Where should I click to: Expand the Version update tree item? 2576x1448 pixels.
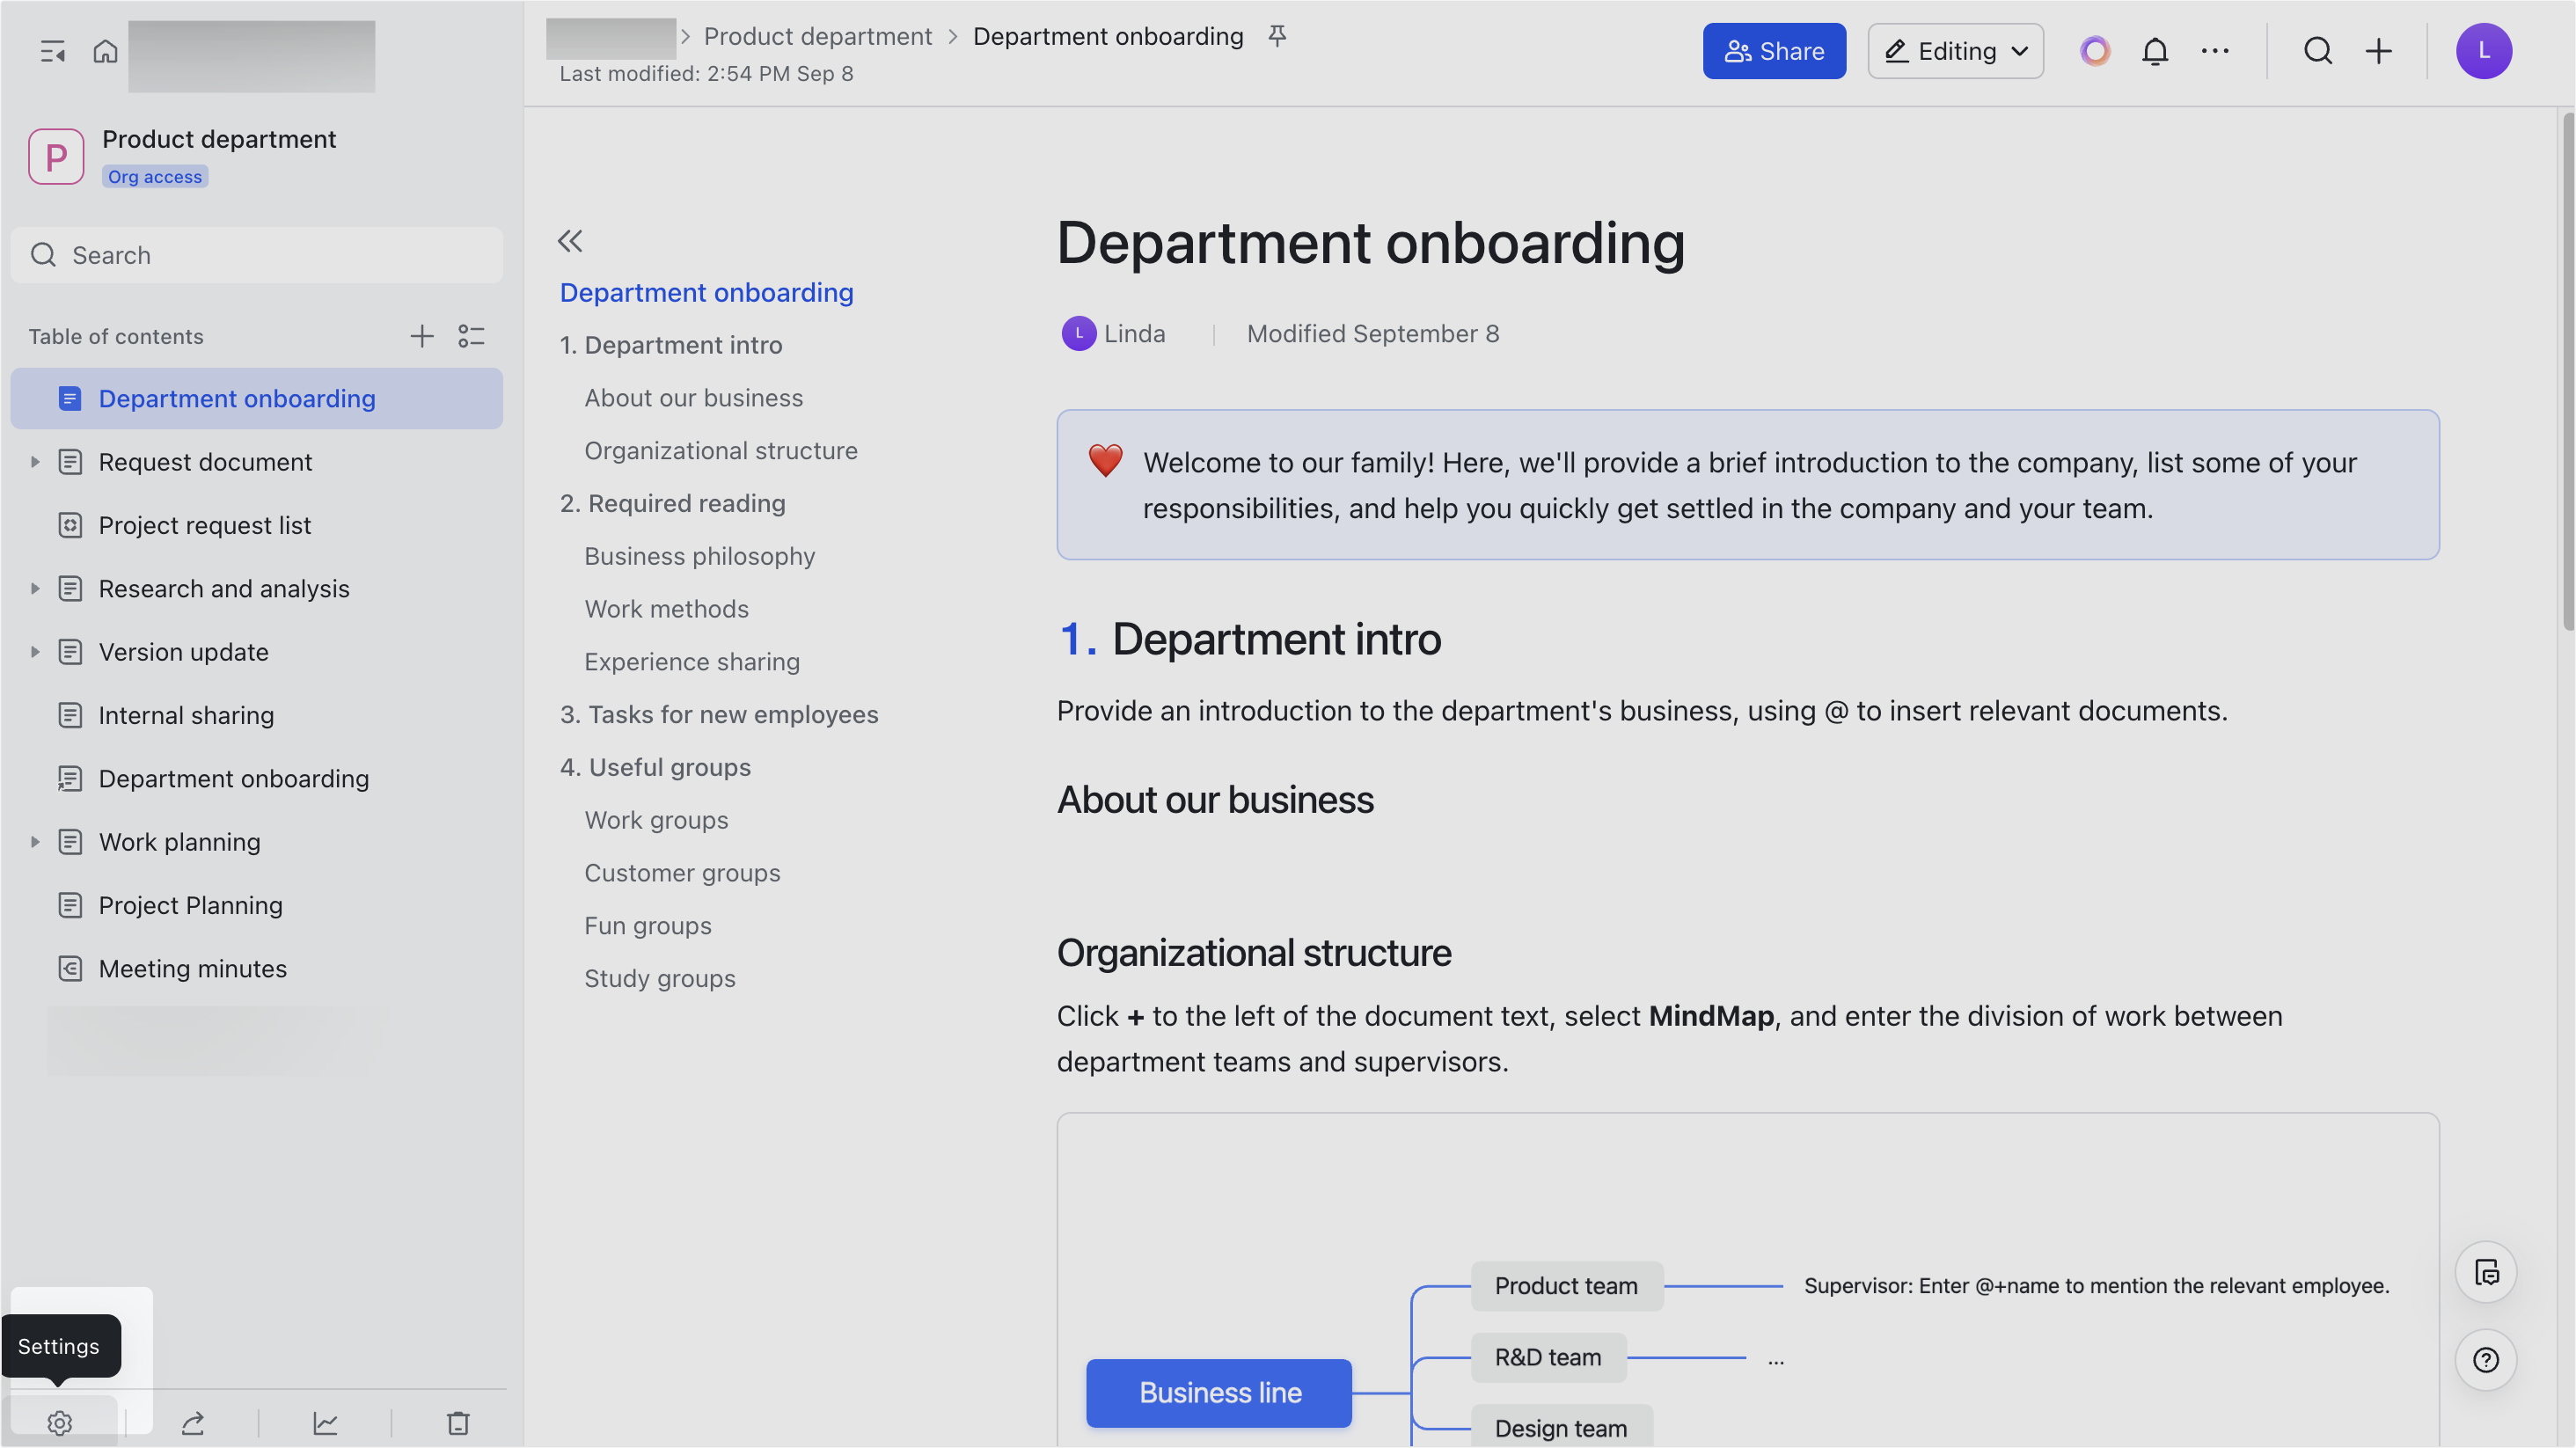point(35,652)
